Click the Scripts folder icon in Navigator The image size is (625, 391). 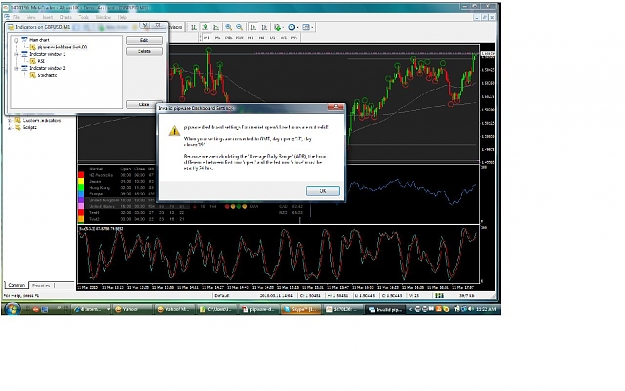18,128
